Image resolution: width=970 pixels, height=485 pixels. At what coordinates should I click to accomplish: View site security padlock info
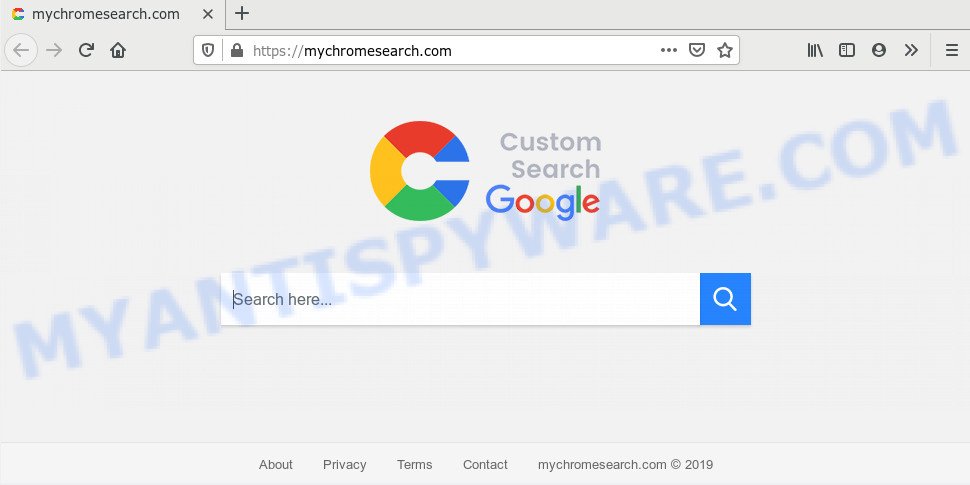click(x=236, y=50)
